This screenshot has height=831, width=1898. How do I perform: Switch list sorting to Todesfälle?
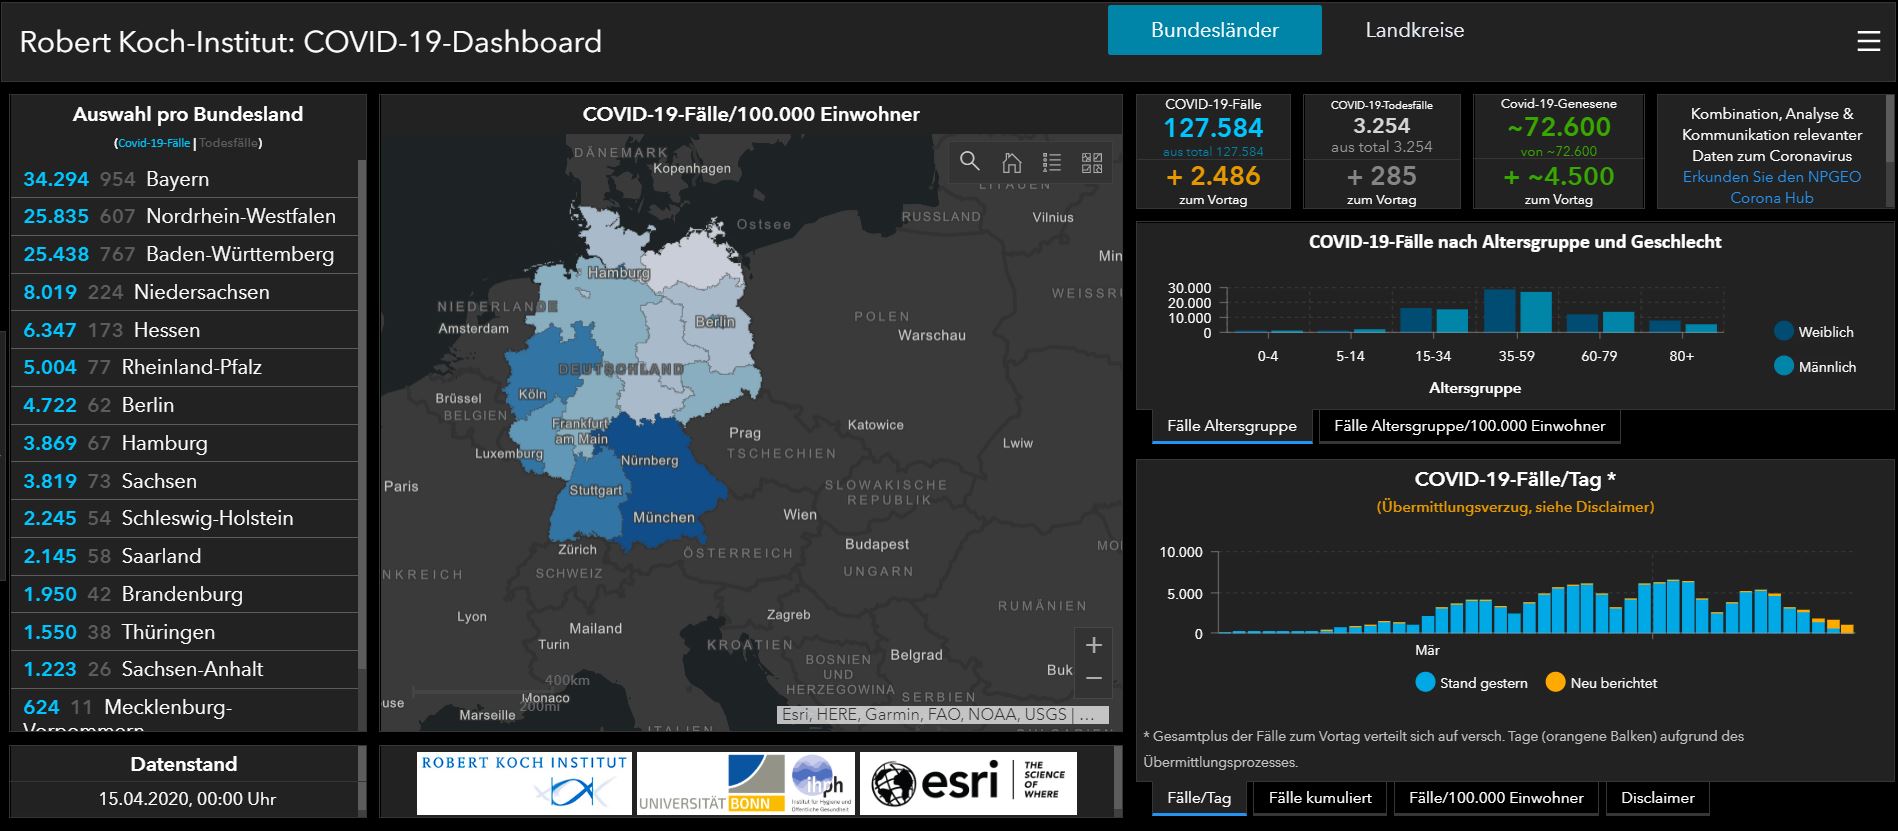228,143
